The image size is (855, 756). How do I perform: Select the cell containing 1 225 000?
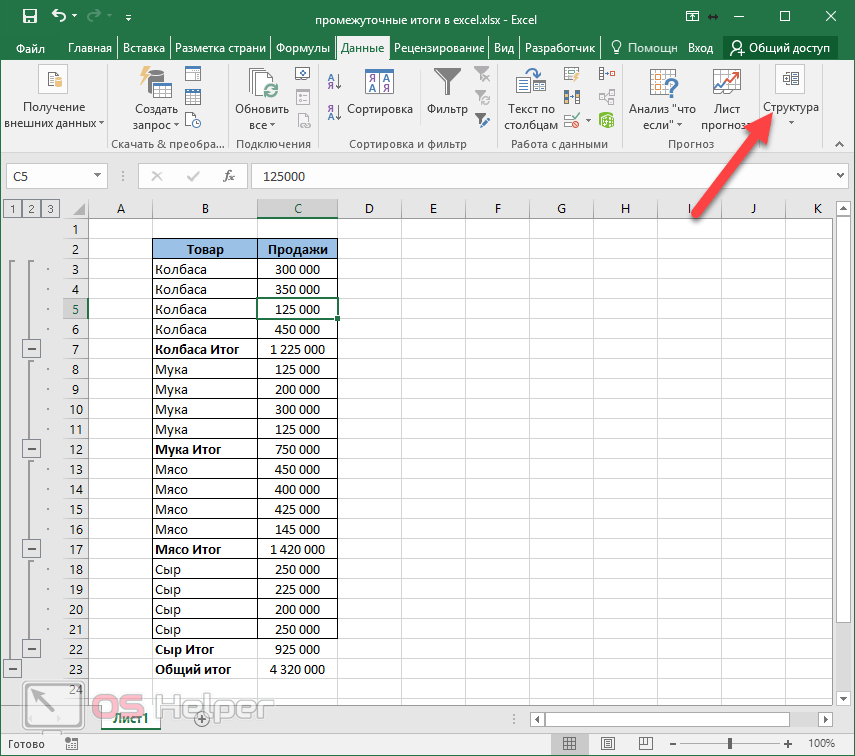[x=297, y=350]
